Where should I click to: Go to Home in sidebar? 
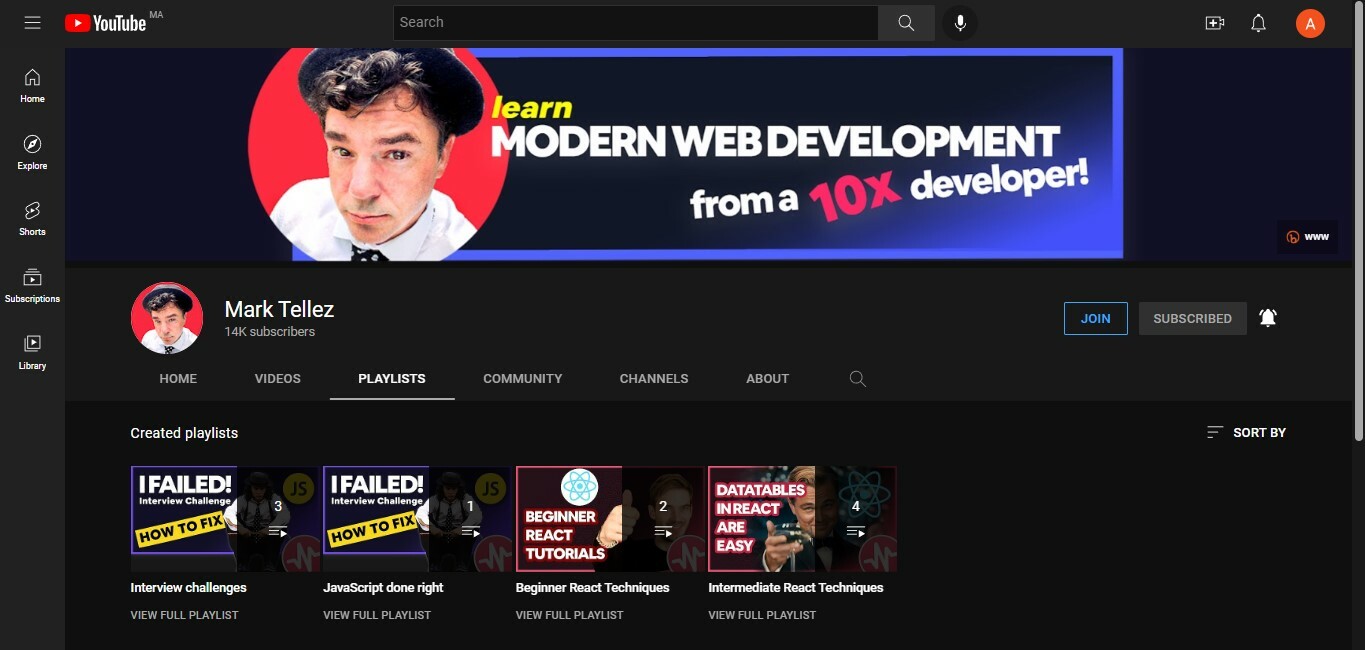(32, 86)
